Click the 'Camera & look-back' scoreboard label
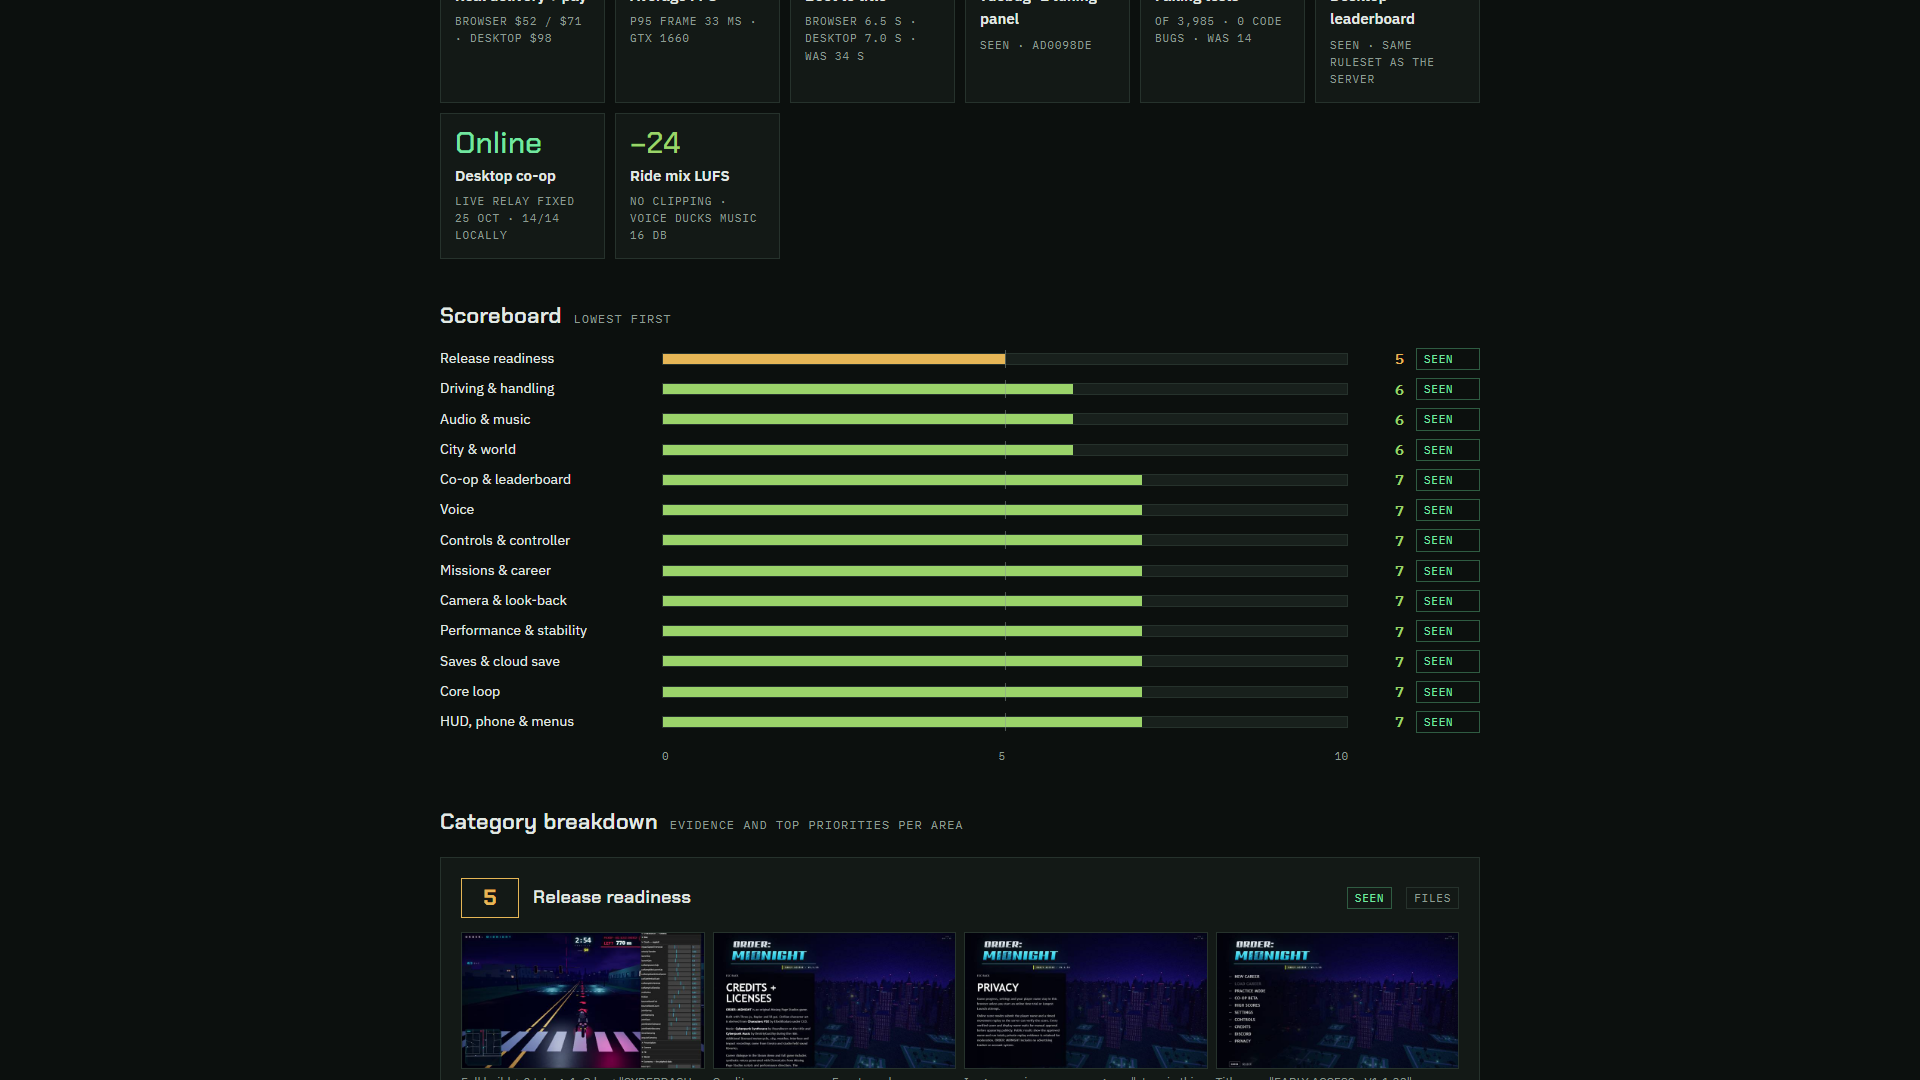Screen dimensions: 1920x1080 [x=503, y=600]
